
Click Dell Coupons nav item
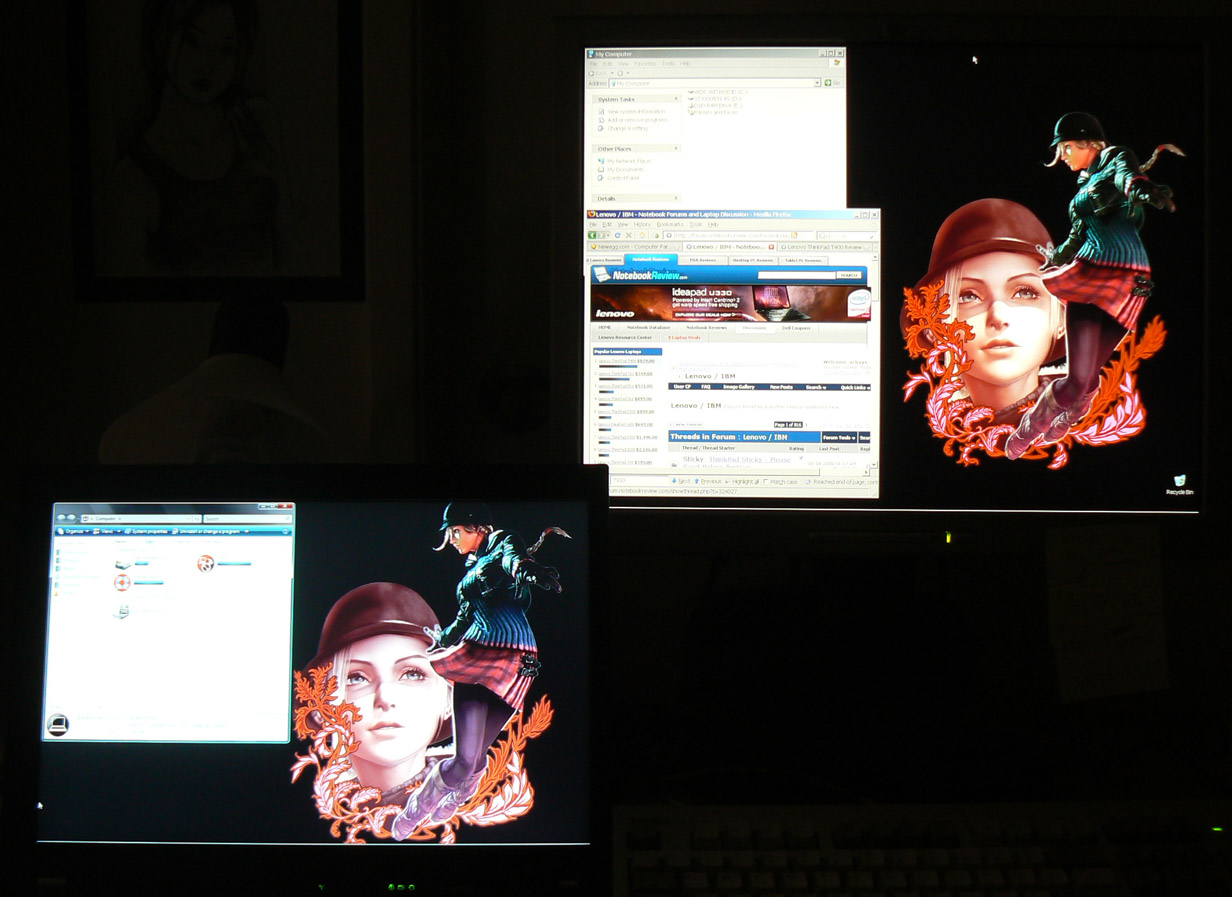(x=796, y=328)
